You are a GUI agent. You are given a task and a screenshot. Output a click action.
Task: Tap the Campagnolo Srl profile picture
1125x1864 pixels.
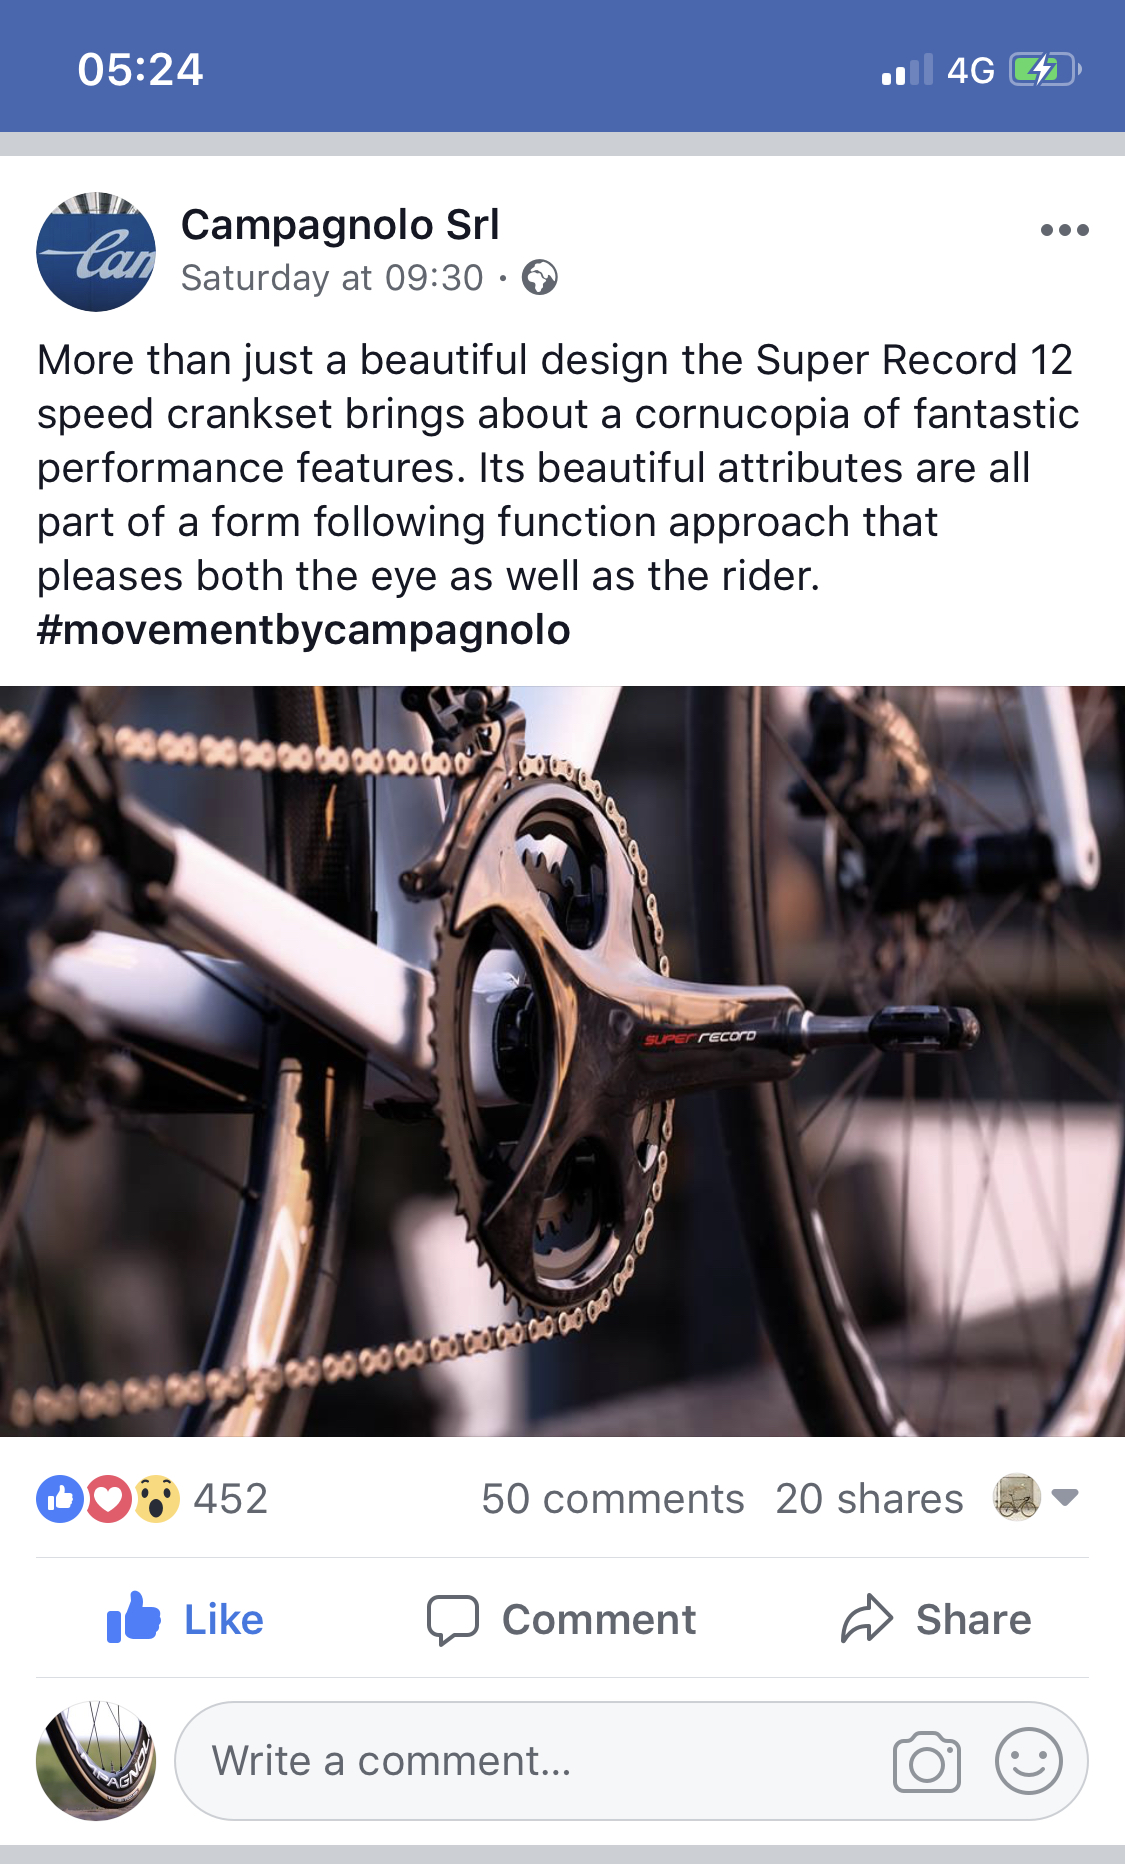click(96, 252)
